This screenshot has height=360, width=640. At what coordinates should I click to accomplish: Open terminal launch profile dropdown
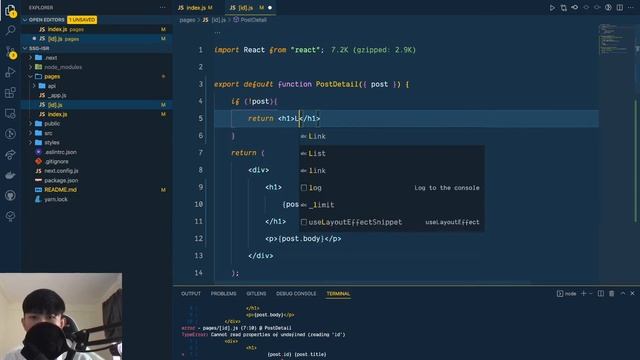[591, 293]
